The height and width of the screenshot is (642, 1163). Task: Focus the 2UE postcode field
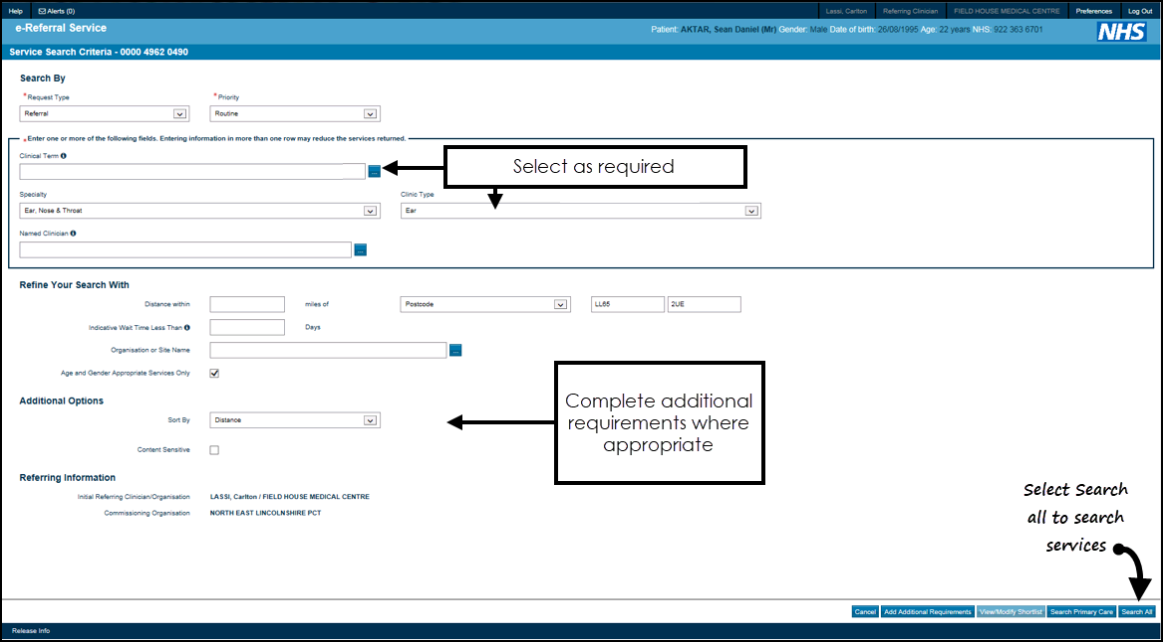[x=705, y=305]
